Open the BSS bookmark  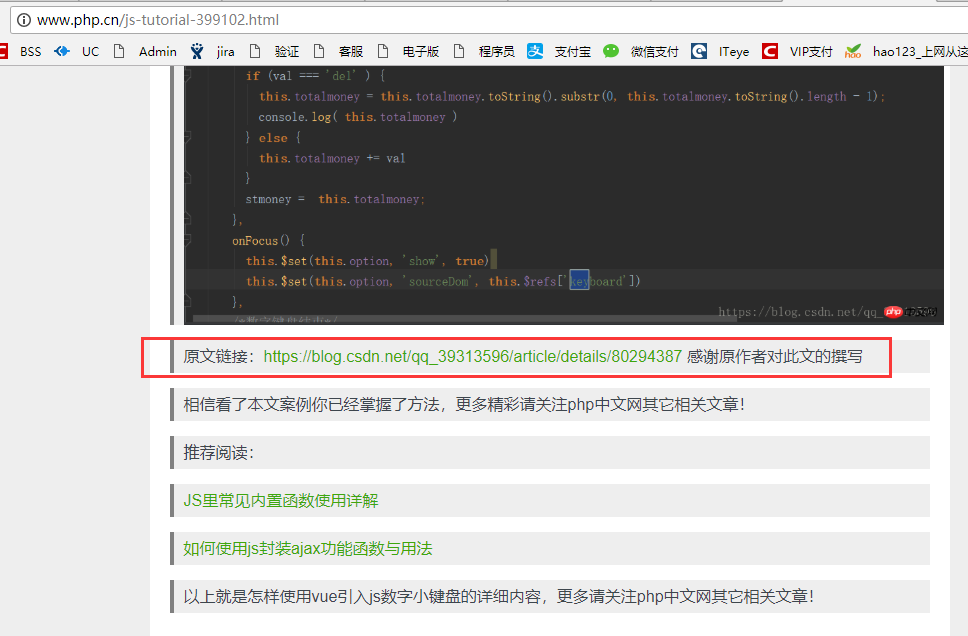(30, 52)
